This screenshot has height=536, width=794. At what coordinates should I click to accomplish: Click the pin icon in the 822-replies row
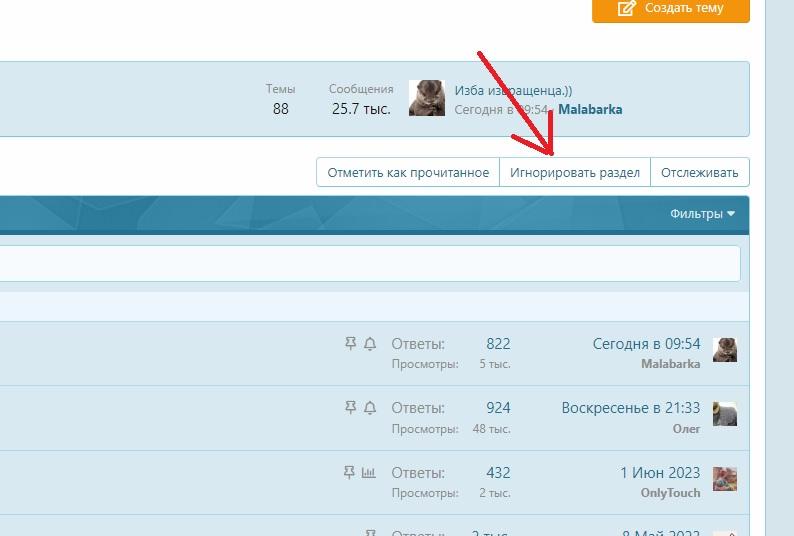[350, 344]
